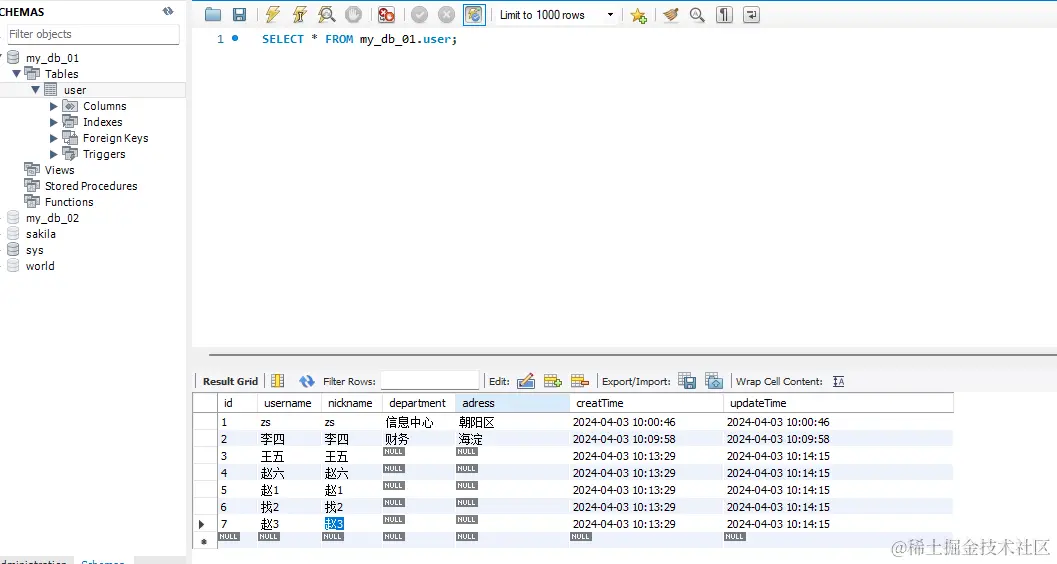The image size is (1057, 564).
Task: Select the my_db_02 schema
Action: pyautogui.click(x=52, y=218)
